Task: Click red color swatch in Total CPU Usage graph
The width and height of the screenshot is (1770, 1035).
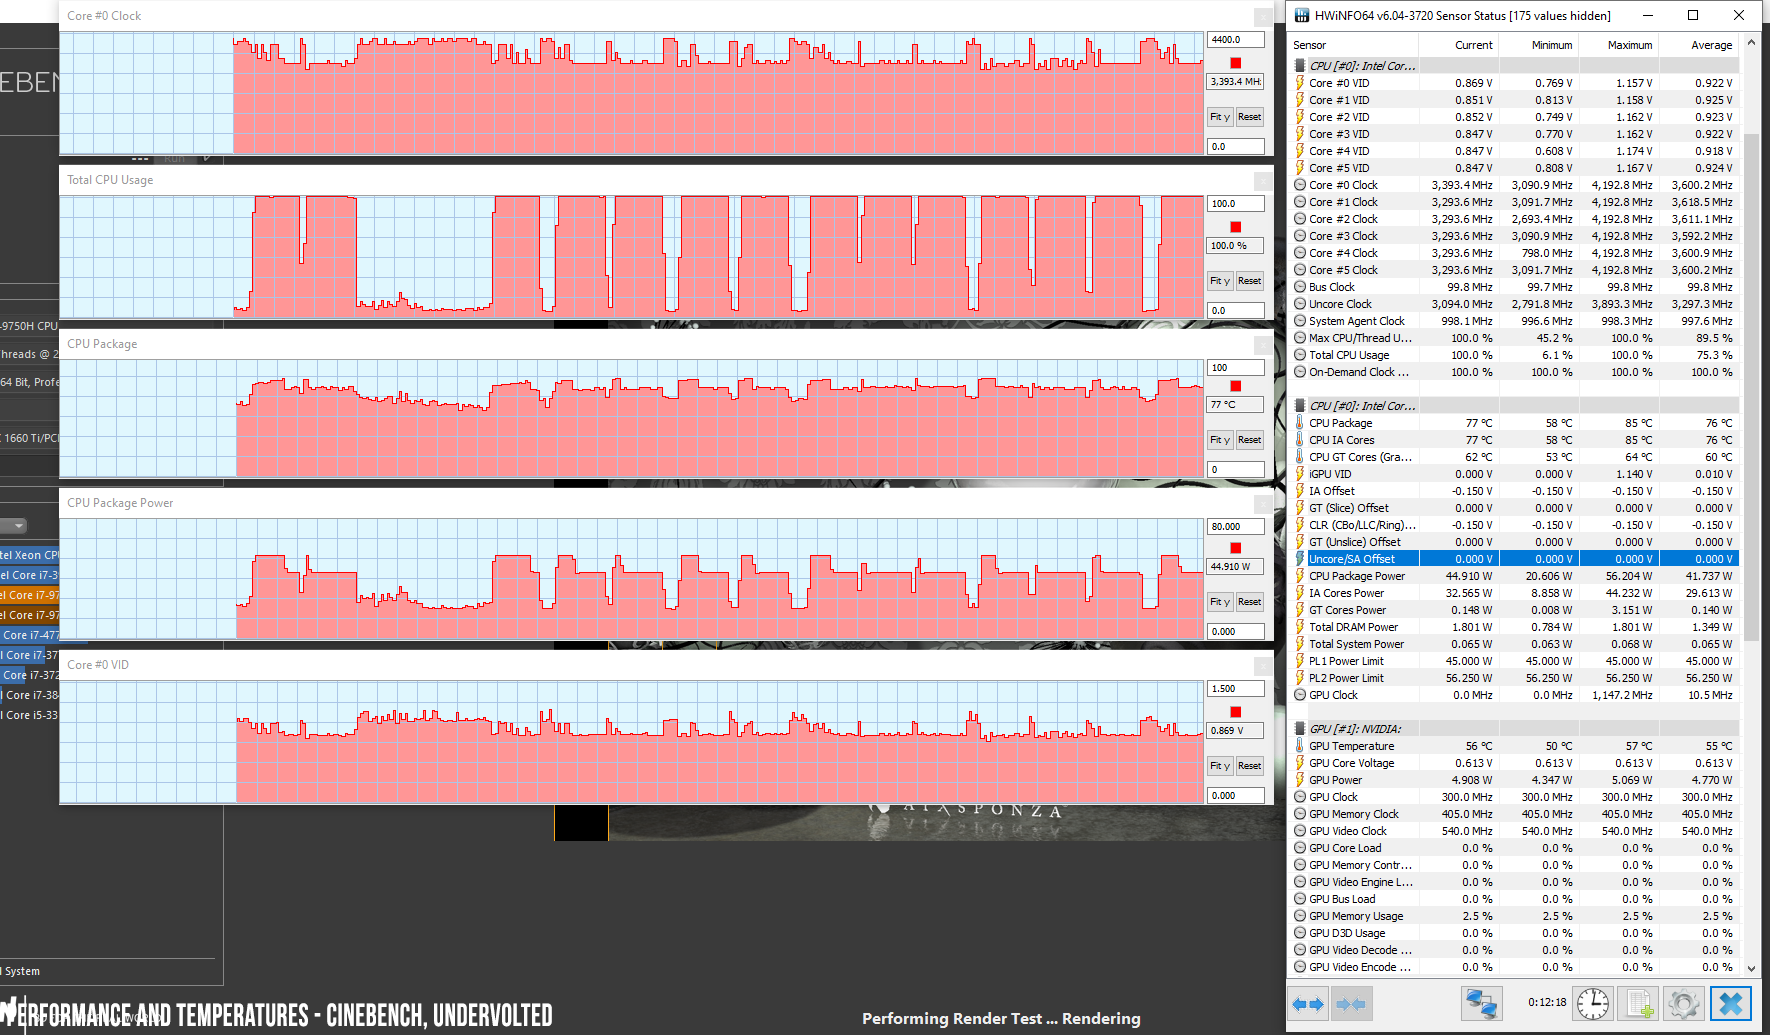Action: pos(1236,227)
